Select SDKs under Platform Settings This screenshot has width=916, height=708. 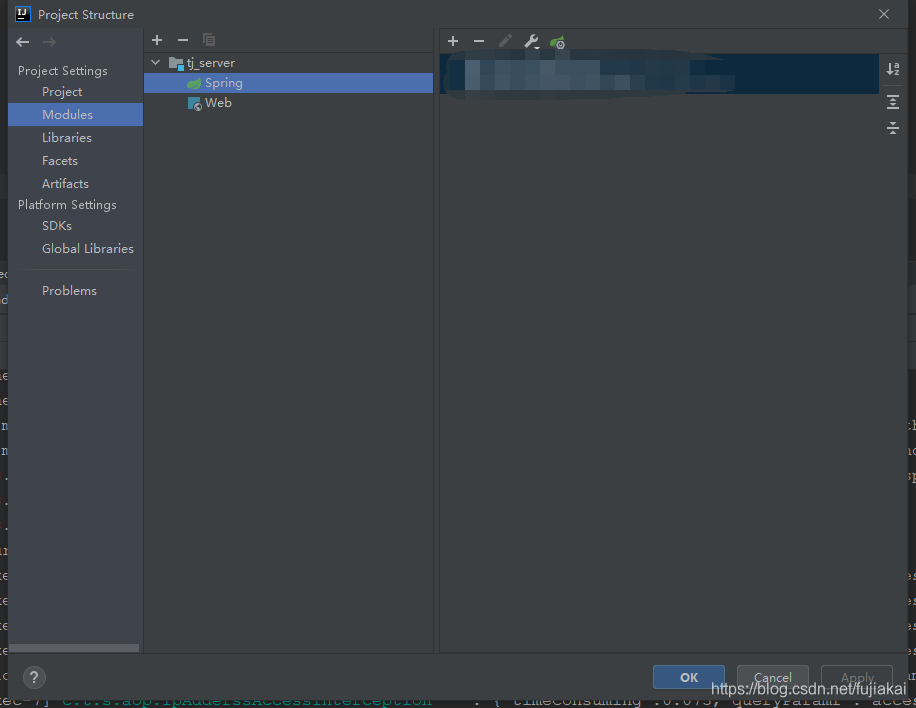click(56, 225)
